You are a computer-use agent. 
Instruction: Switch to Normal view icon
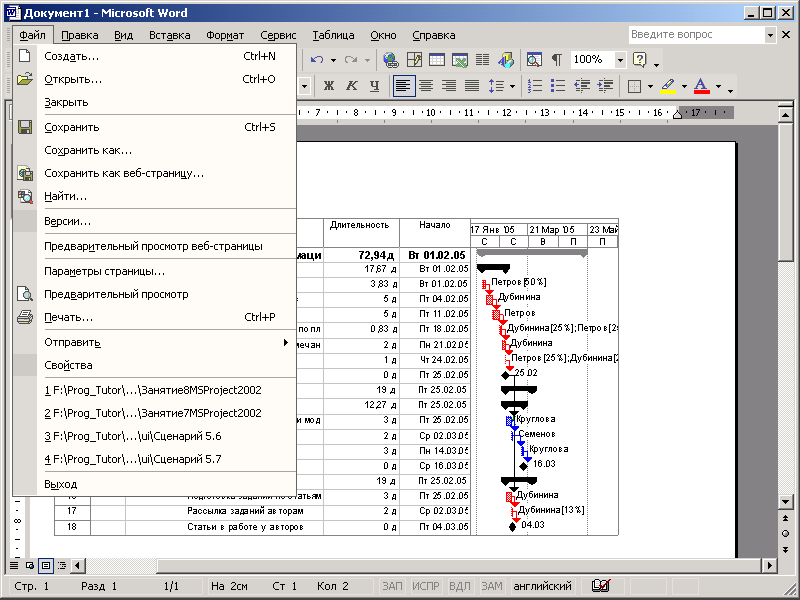click(14, 565)
